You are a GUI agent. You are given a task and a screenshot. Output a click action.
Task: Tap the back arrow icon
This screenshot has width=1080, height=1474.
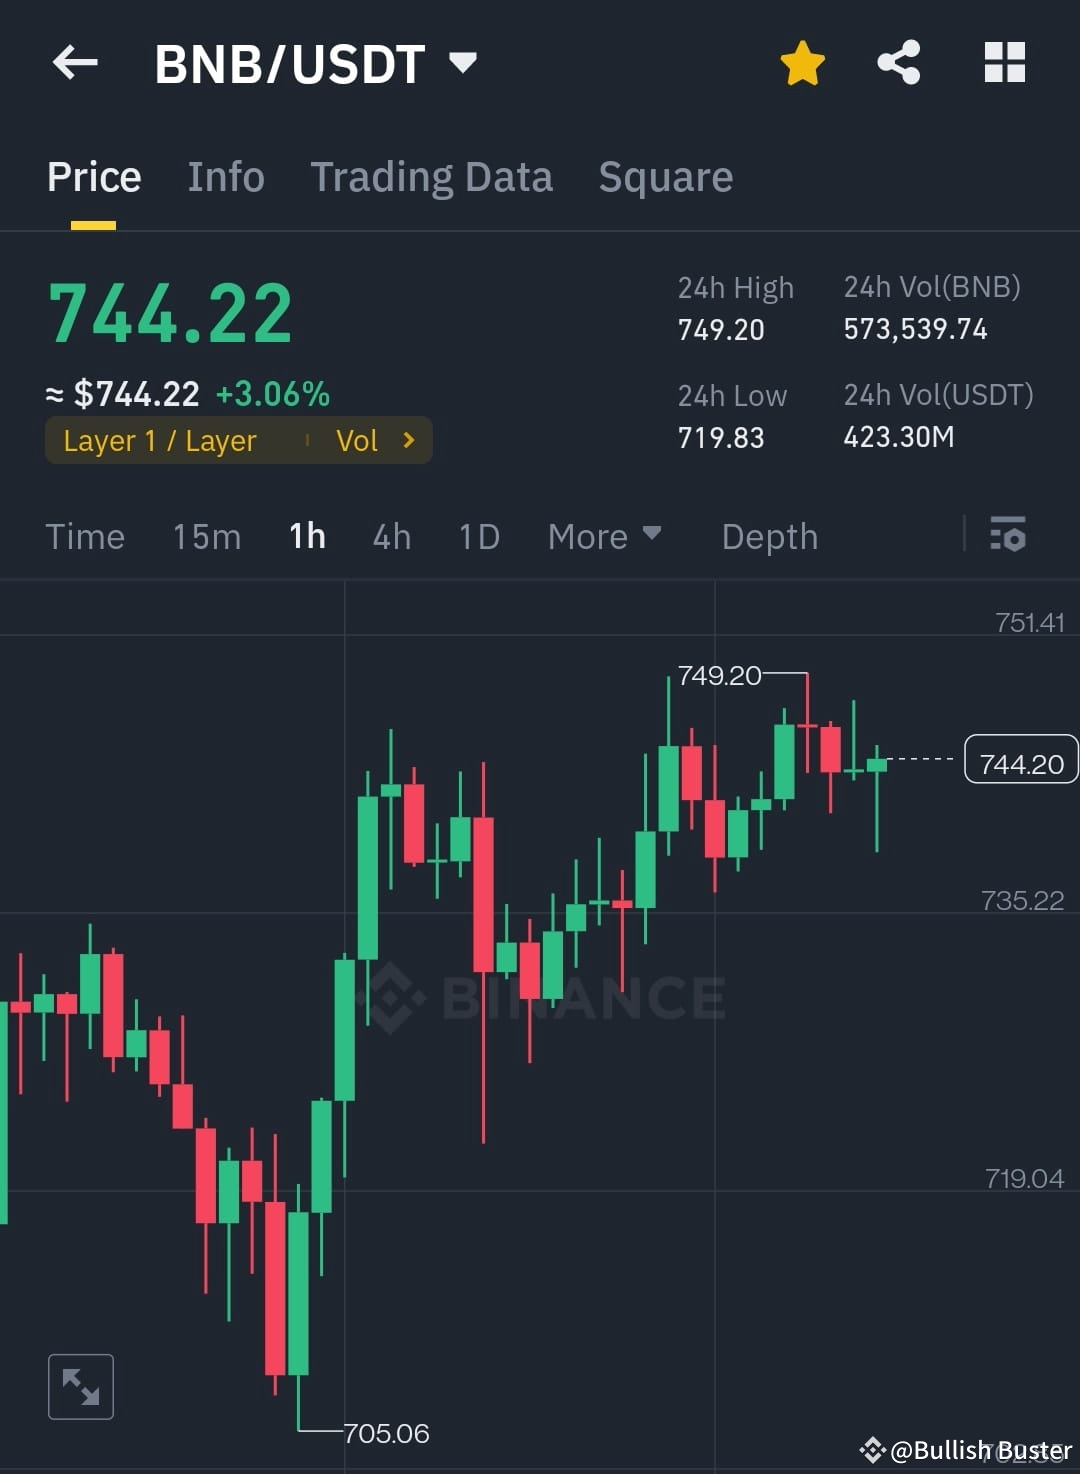click(74, 62)
